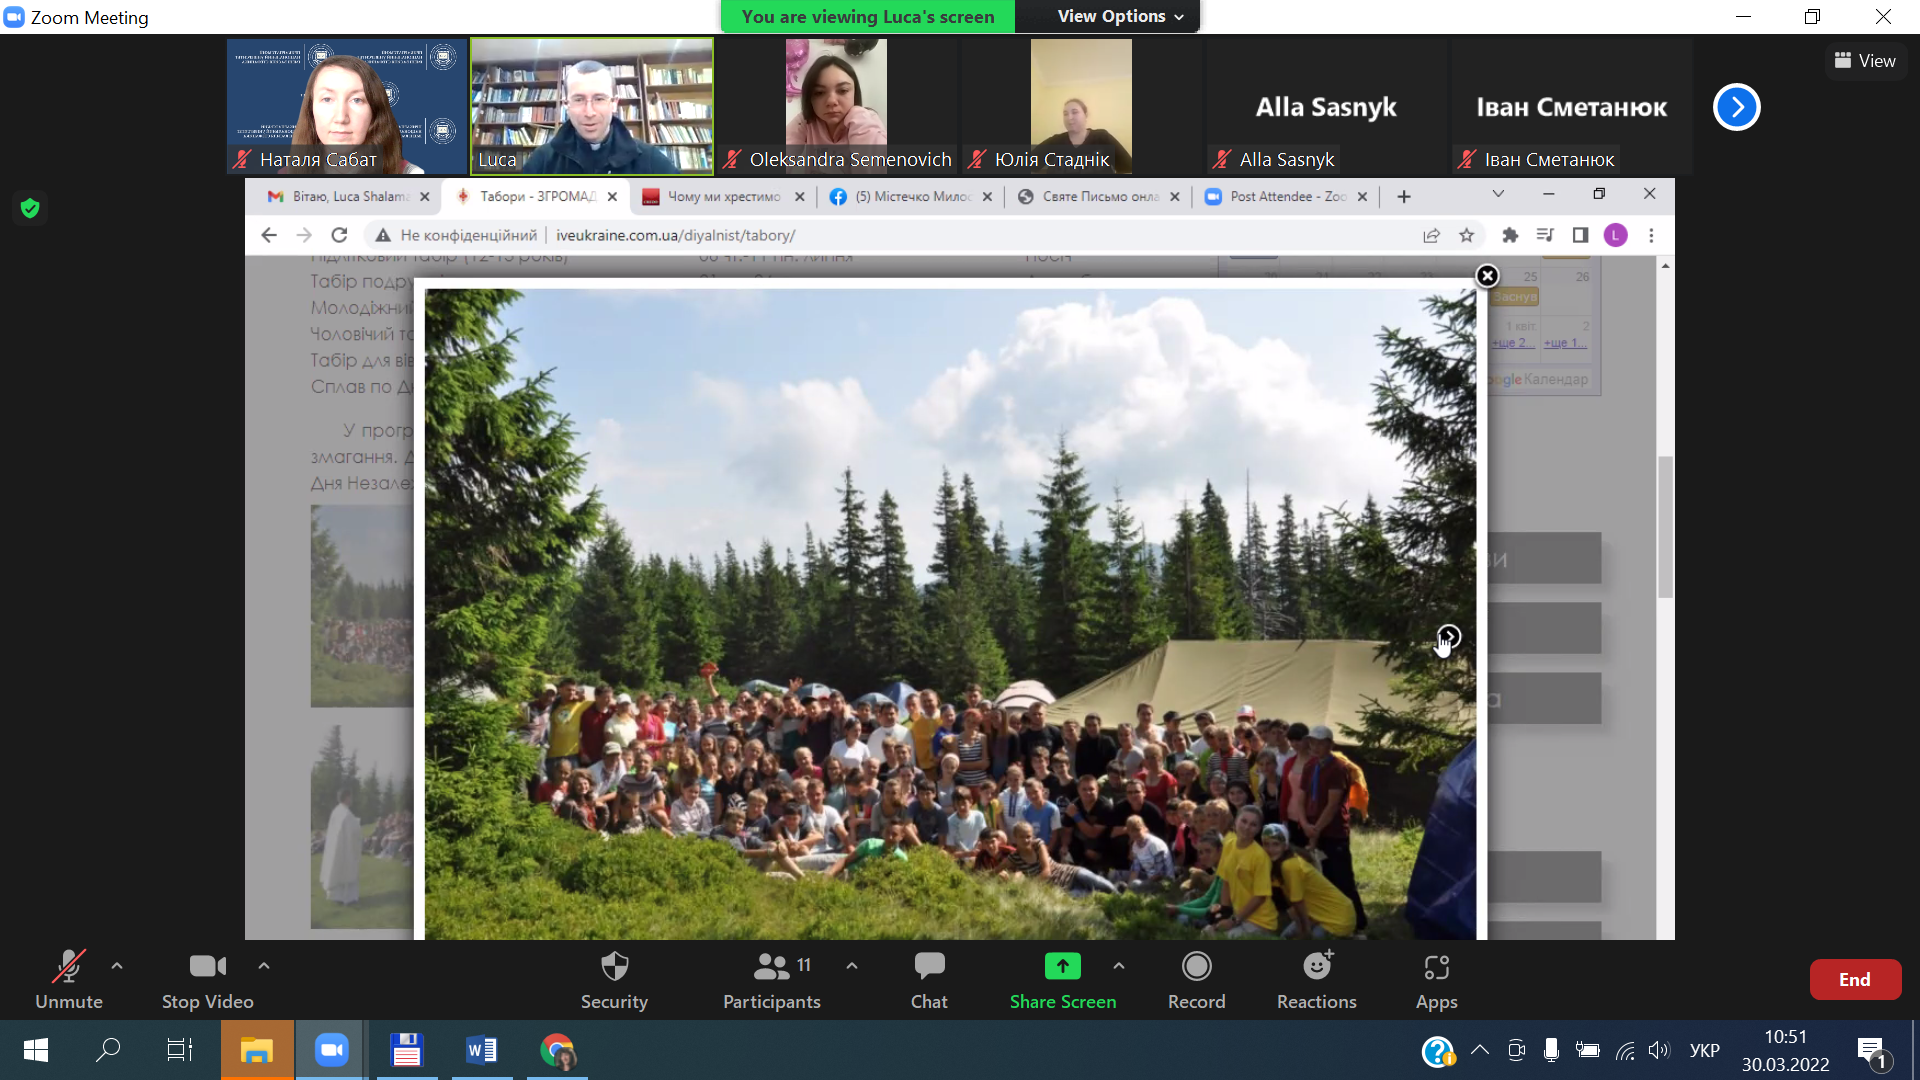Expand share screen options arrow
The width and height of the screenshot is (1920, 1080).
pyautogui.click(x=1119, y=966)
